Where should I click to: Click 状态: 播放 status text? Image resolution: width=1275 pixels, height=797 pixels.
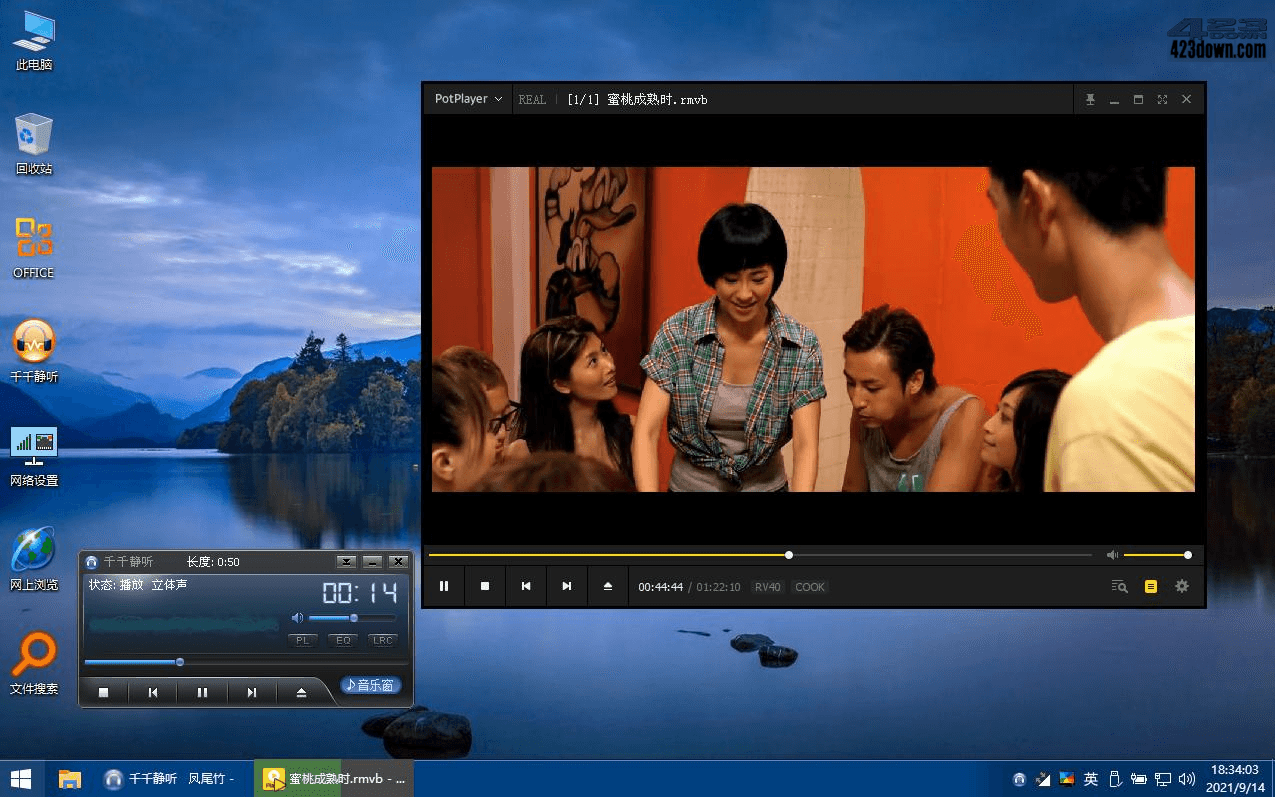[x=116, y=585]
